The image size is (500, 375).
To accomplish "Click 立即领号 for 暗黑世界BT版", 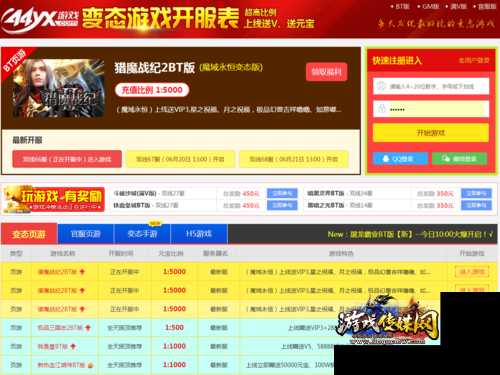I will pyautogui.click(x=476, y=193).
